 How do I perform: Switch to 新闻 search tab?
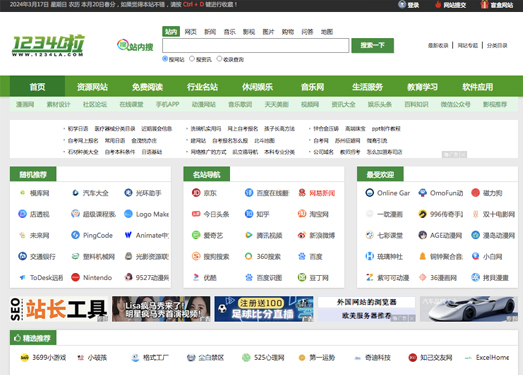pos(210,32)
